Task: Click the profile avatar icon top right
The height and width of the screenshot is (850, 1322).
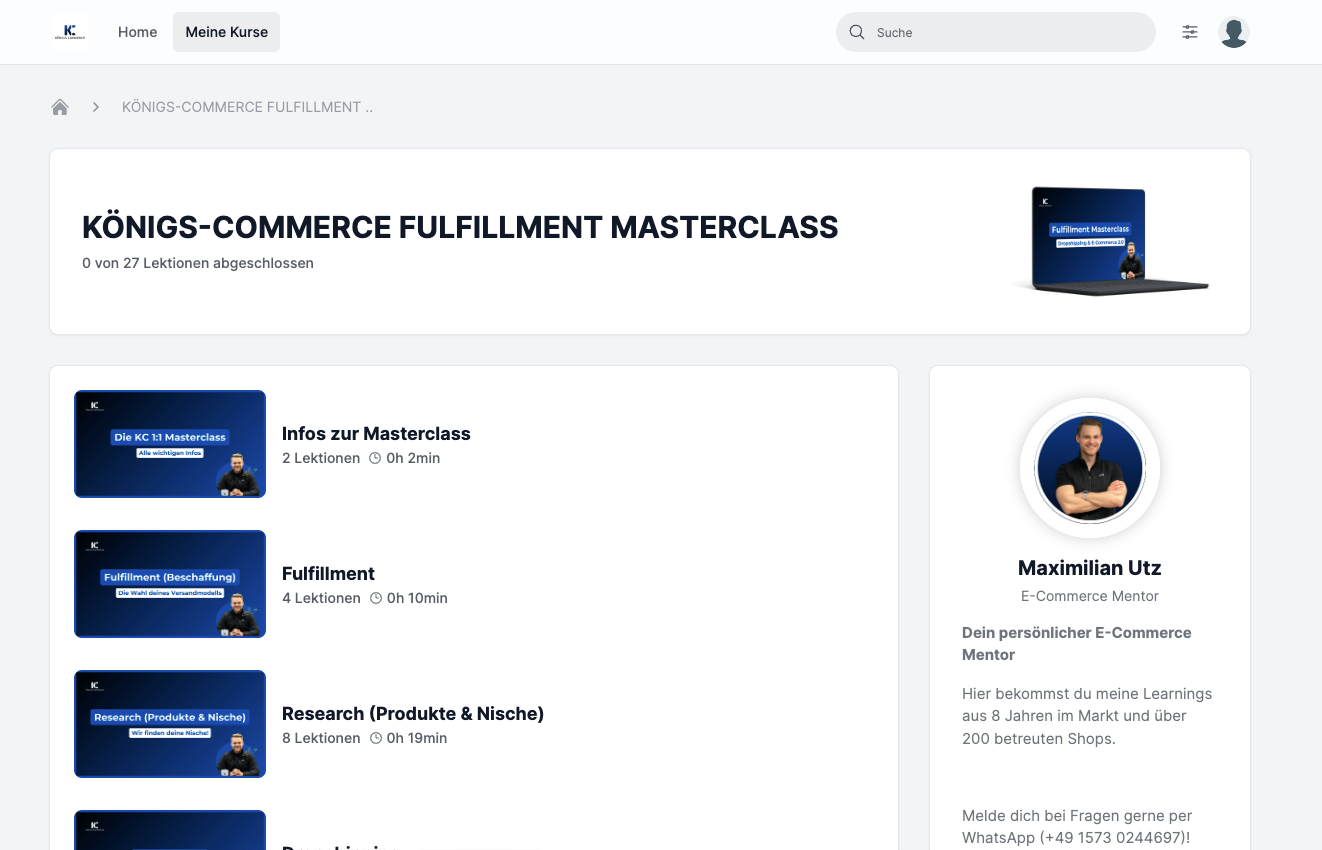Action: click(x=1234, y=31)
